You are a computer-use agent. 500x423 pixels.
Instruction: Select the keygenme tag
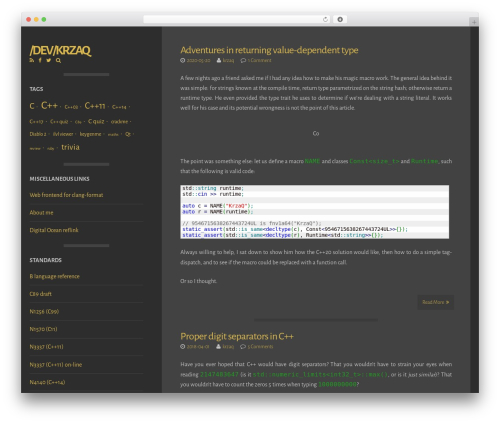(x=90, y=134)
